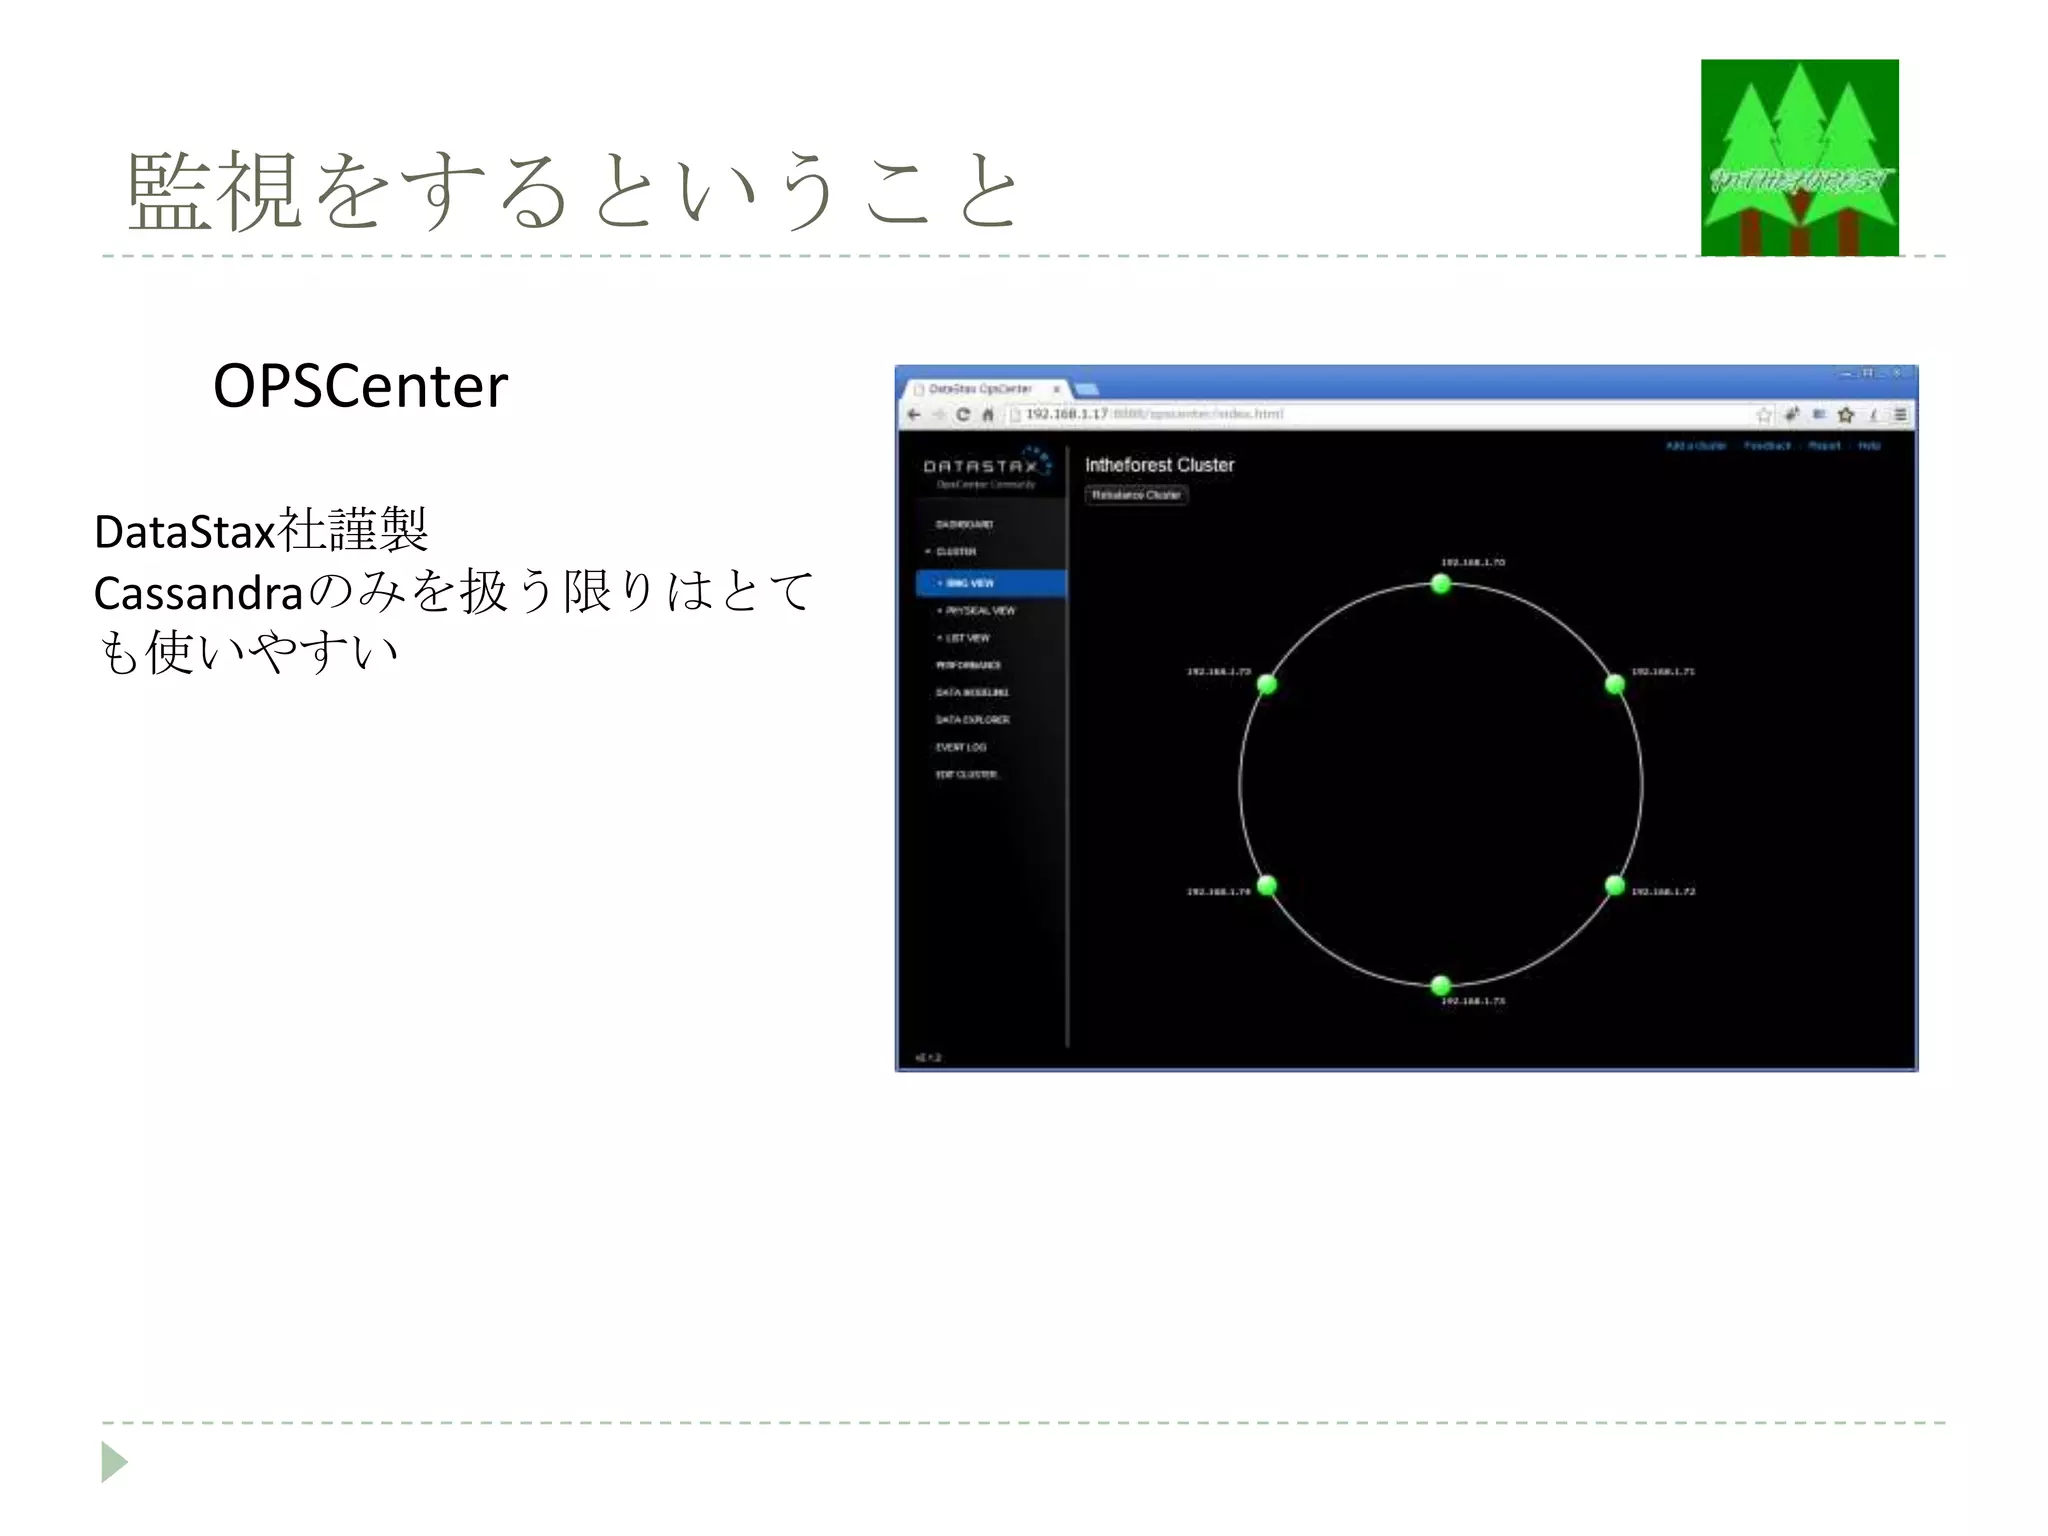Click the browser back arrow
The image size is (2048, 1536).
pyautogui.click(x=914, y=414)
